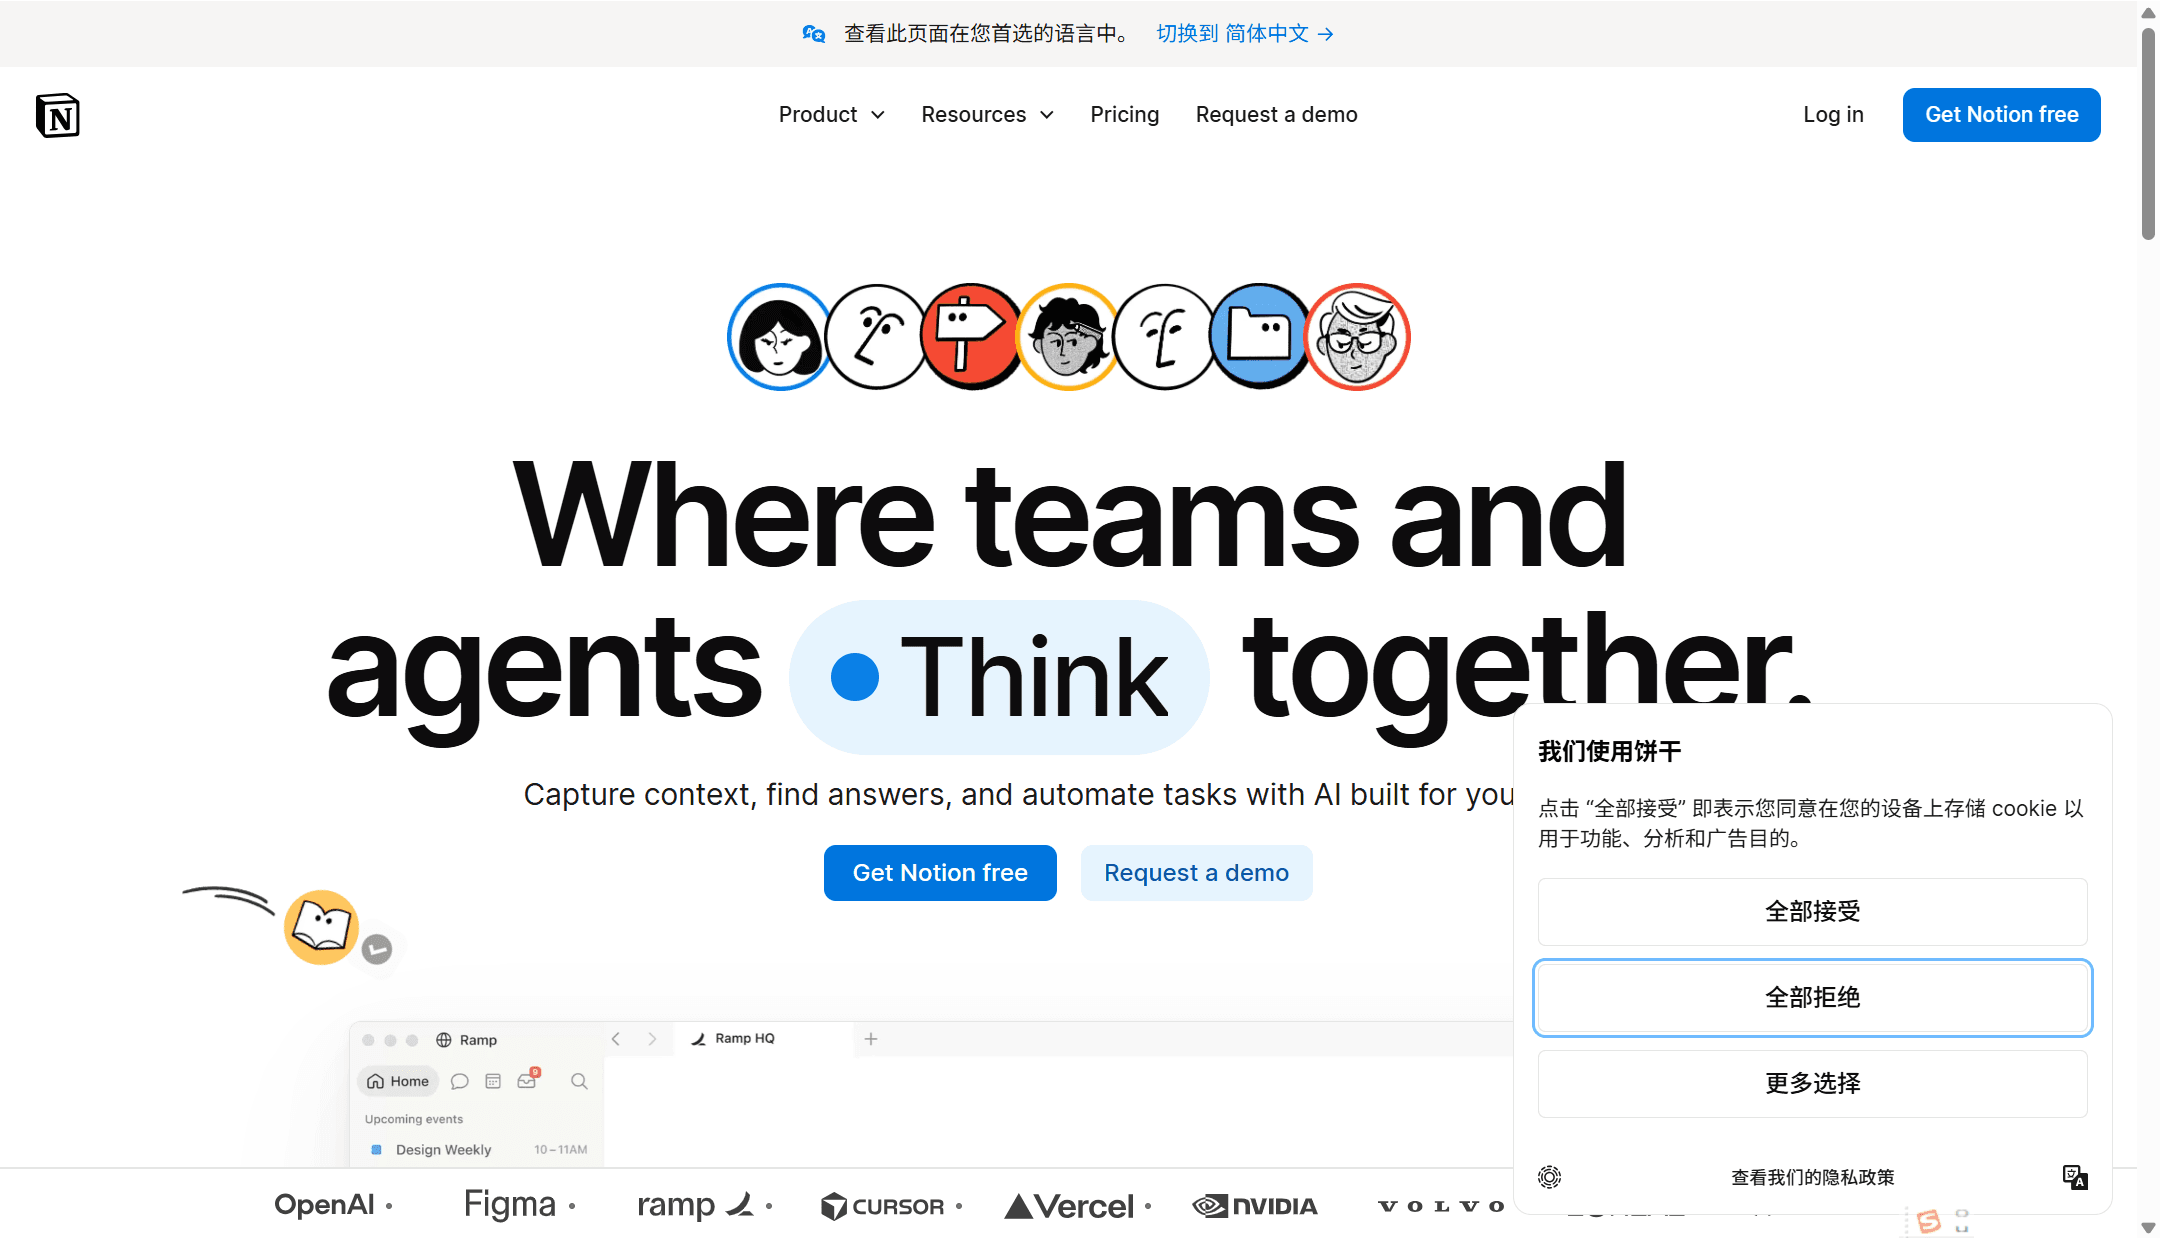Click the page scrollbar thumb
The height and width of the screenshot is (1238, 2160).
click(x=2148, y=134)
